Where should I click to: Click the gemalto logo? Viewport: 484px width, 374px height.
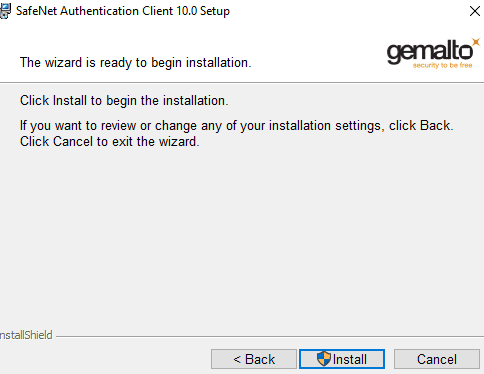pyautogui.click(x=433, y=53)
